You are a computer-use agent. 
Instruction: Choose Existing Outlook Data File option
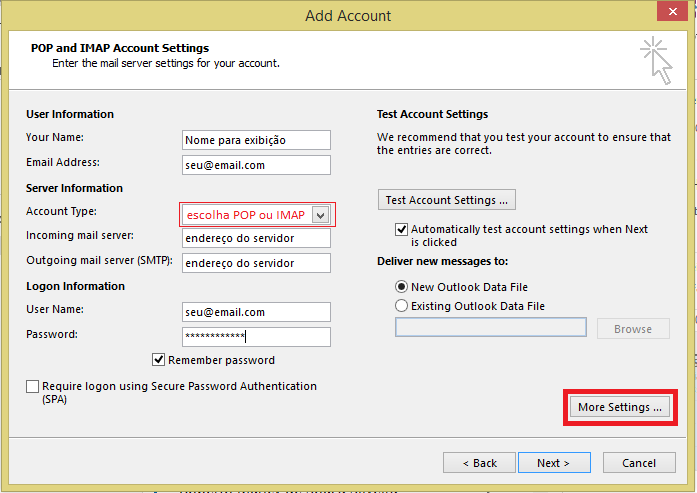[x=402, y=306]
